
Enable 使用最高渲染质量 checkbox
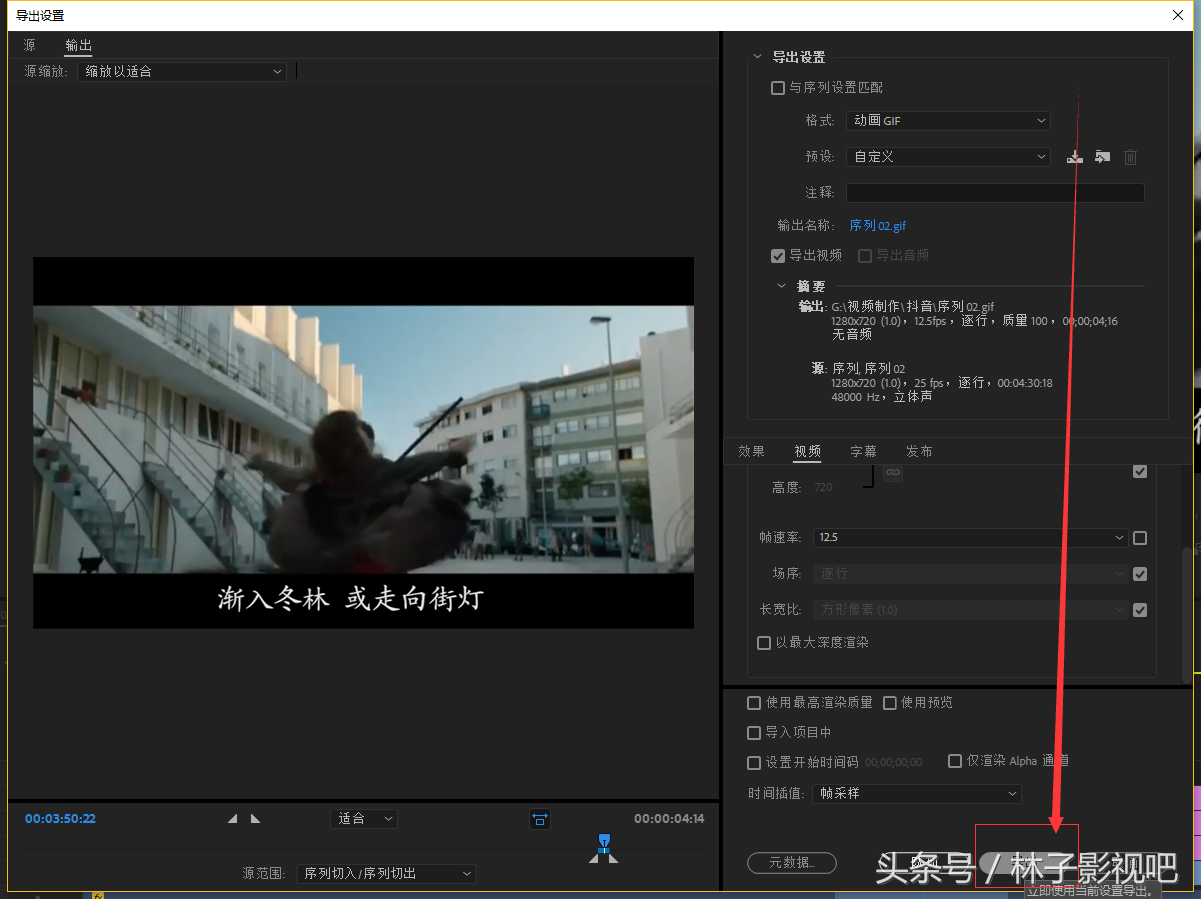755,703
